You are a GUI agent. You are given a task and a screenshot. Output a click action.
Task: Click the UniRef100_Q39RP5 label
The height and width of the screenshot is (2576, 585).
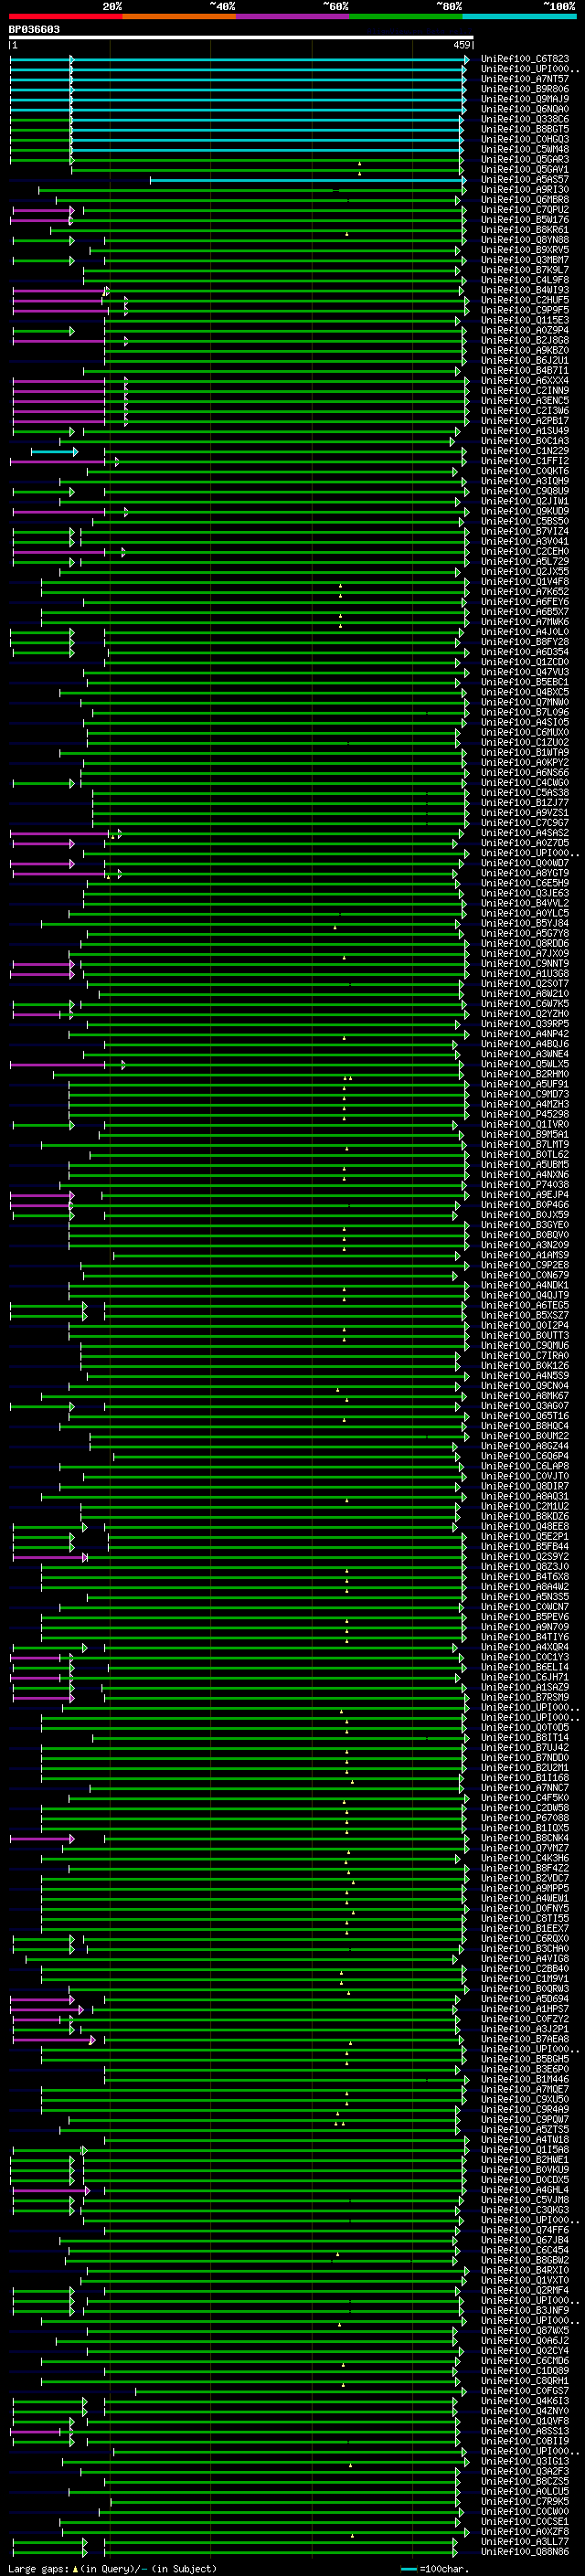[x=525, y=1024]
